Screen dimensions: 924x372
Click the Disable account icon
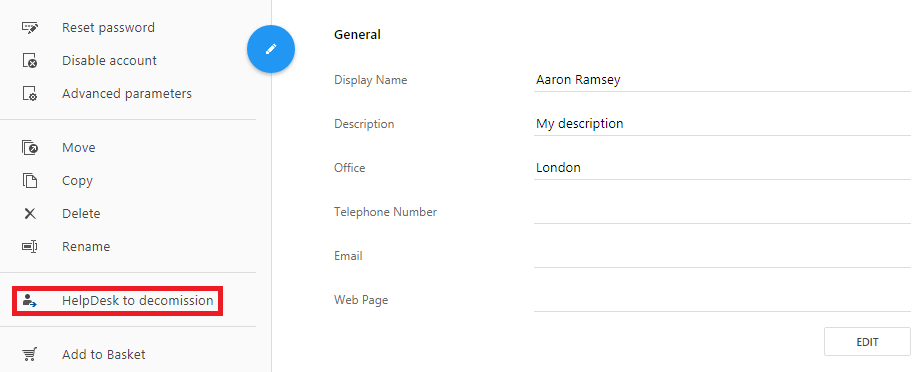[30, 61]
